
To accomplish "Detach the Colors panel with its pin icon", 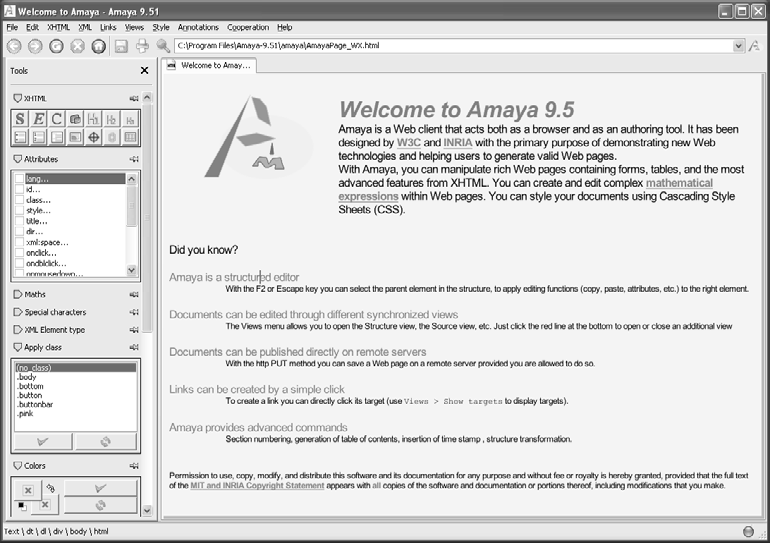I will 134,466.
